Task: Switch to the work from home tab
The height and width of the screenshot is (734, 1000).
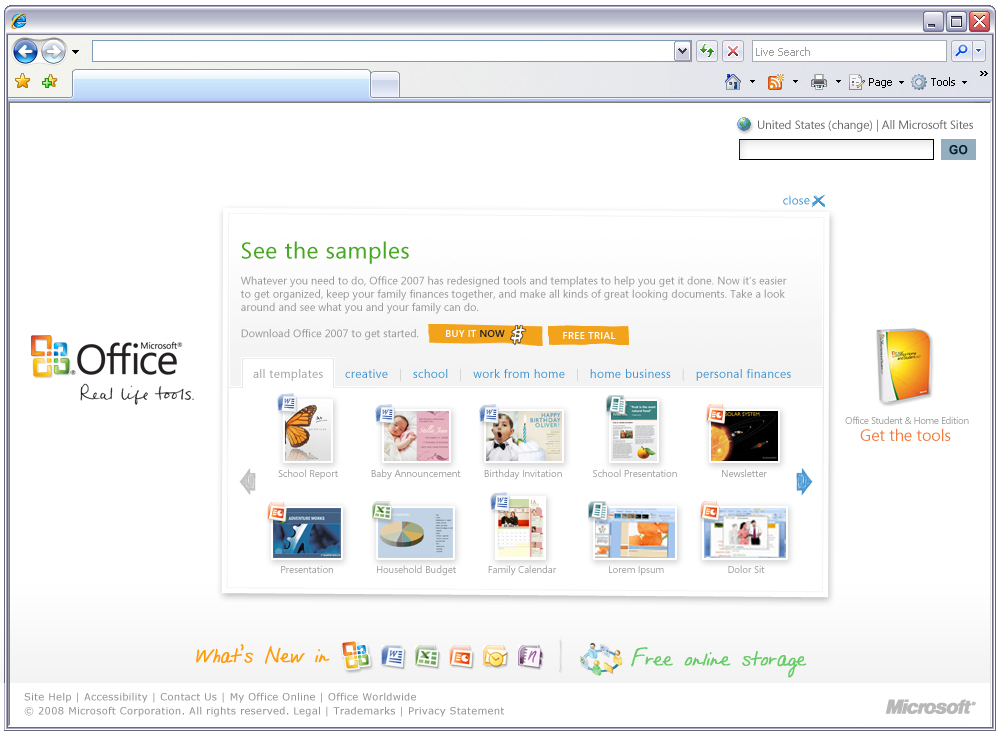Action: click(518, 374)
